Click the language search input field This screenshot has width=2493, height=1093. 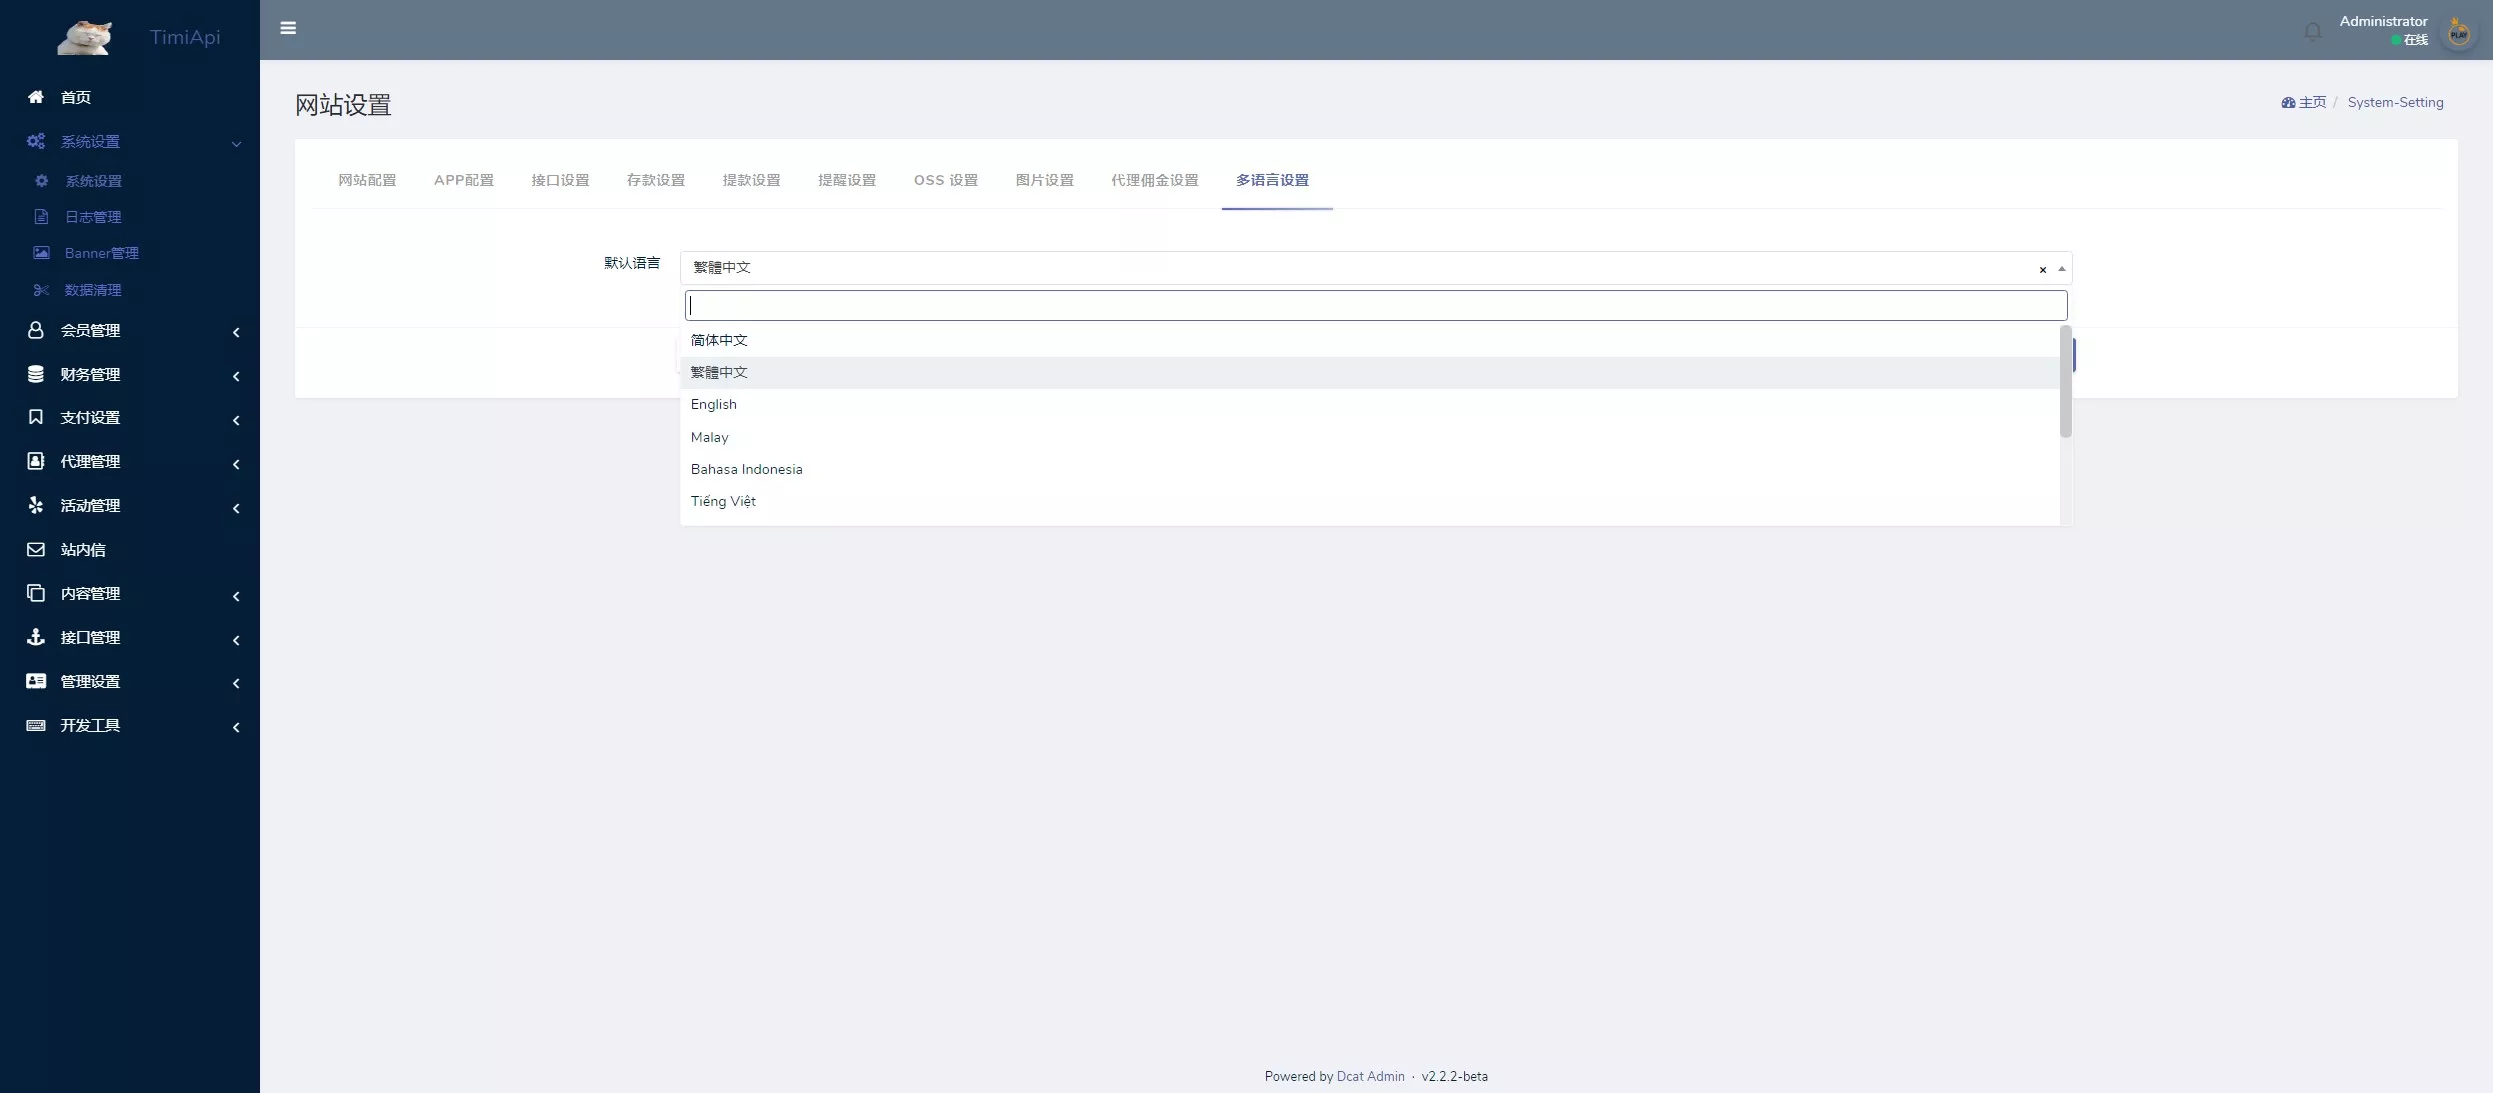click(1375, 306)
